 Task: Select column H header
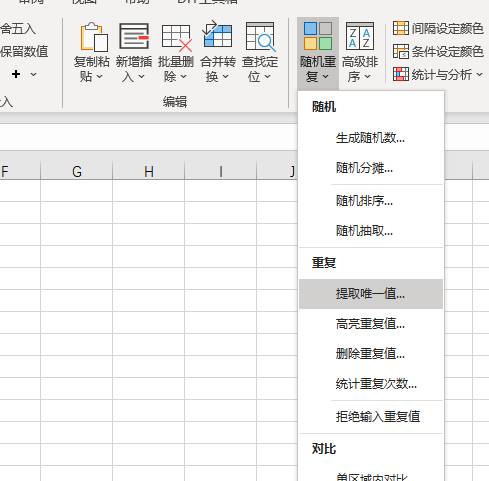[149, 171]
